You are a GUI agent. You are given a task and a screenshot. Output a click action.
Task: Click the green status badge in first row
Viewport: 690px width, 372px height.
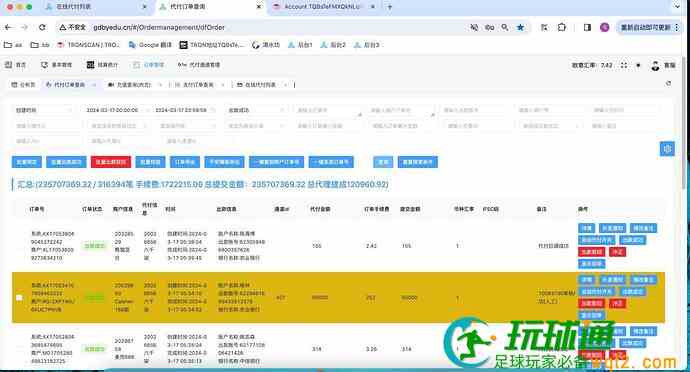tap(94, 246)
